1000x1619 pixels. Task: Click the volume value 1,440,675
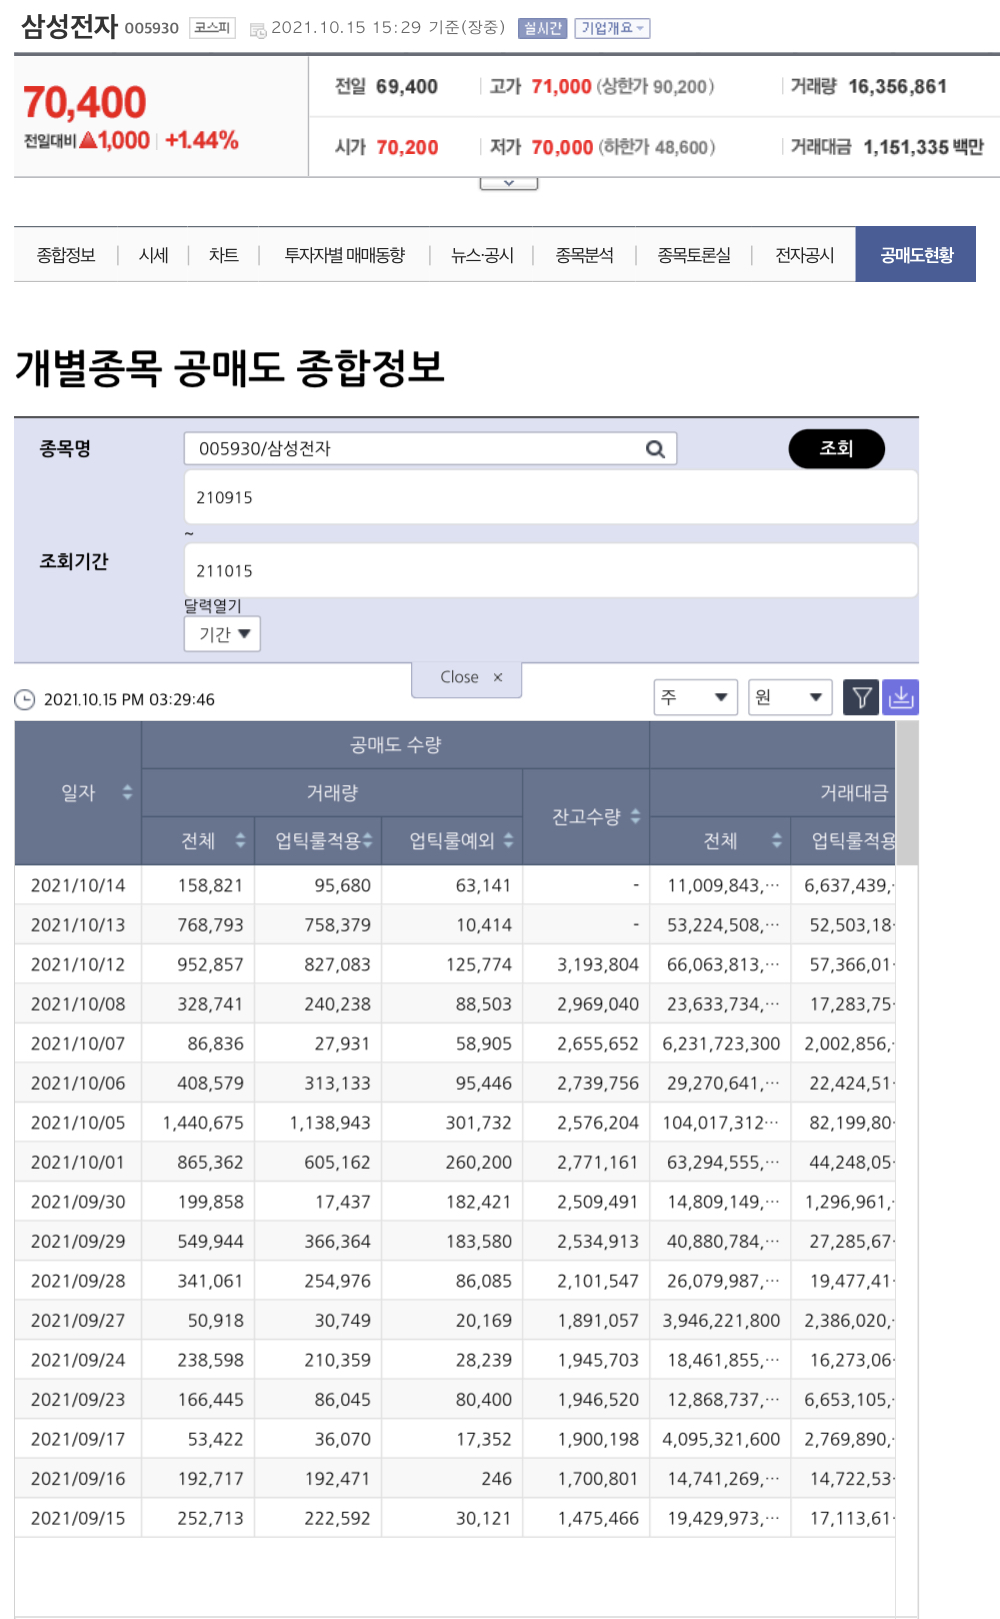coord(203,1123)
